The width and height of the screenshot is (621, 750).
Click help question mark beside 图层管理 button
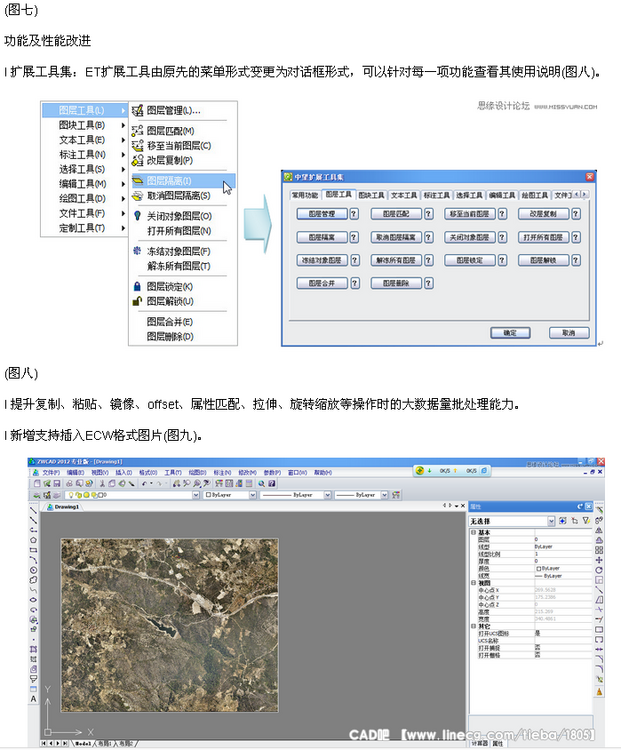[354, 214]
